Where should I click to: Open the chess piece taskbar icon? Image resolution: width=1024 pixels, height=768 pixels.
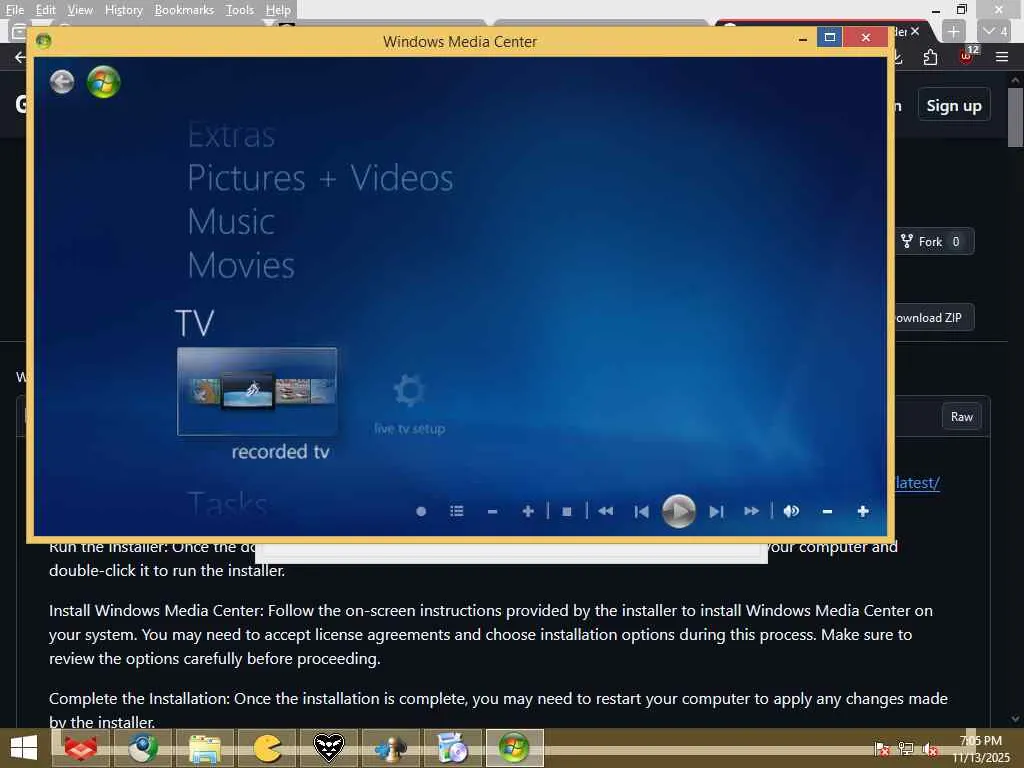[x=391, y=748]
